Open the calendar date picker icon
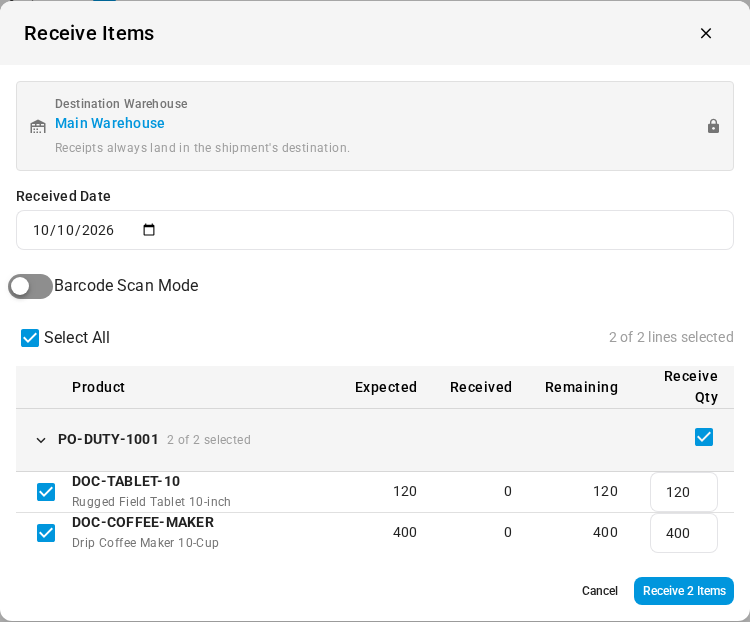The image size is (750, 622). 149,230
